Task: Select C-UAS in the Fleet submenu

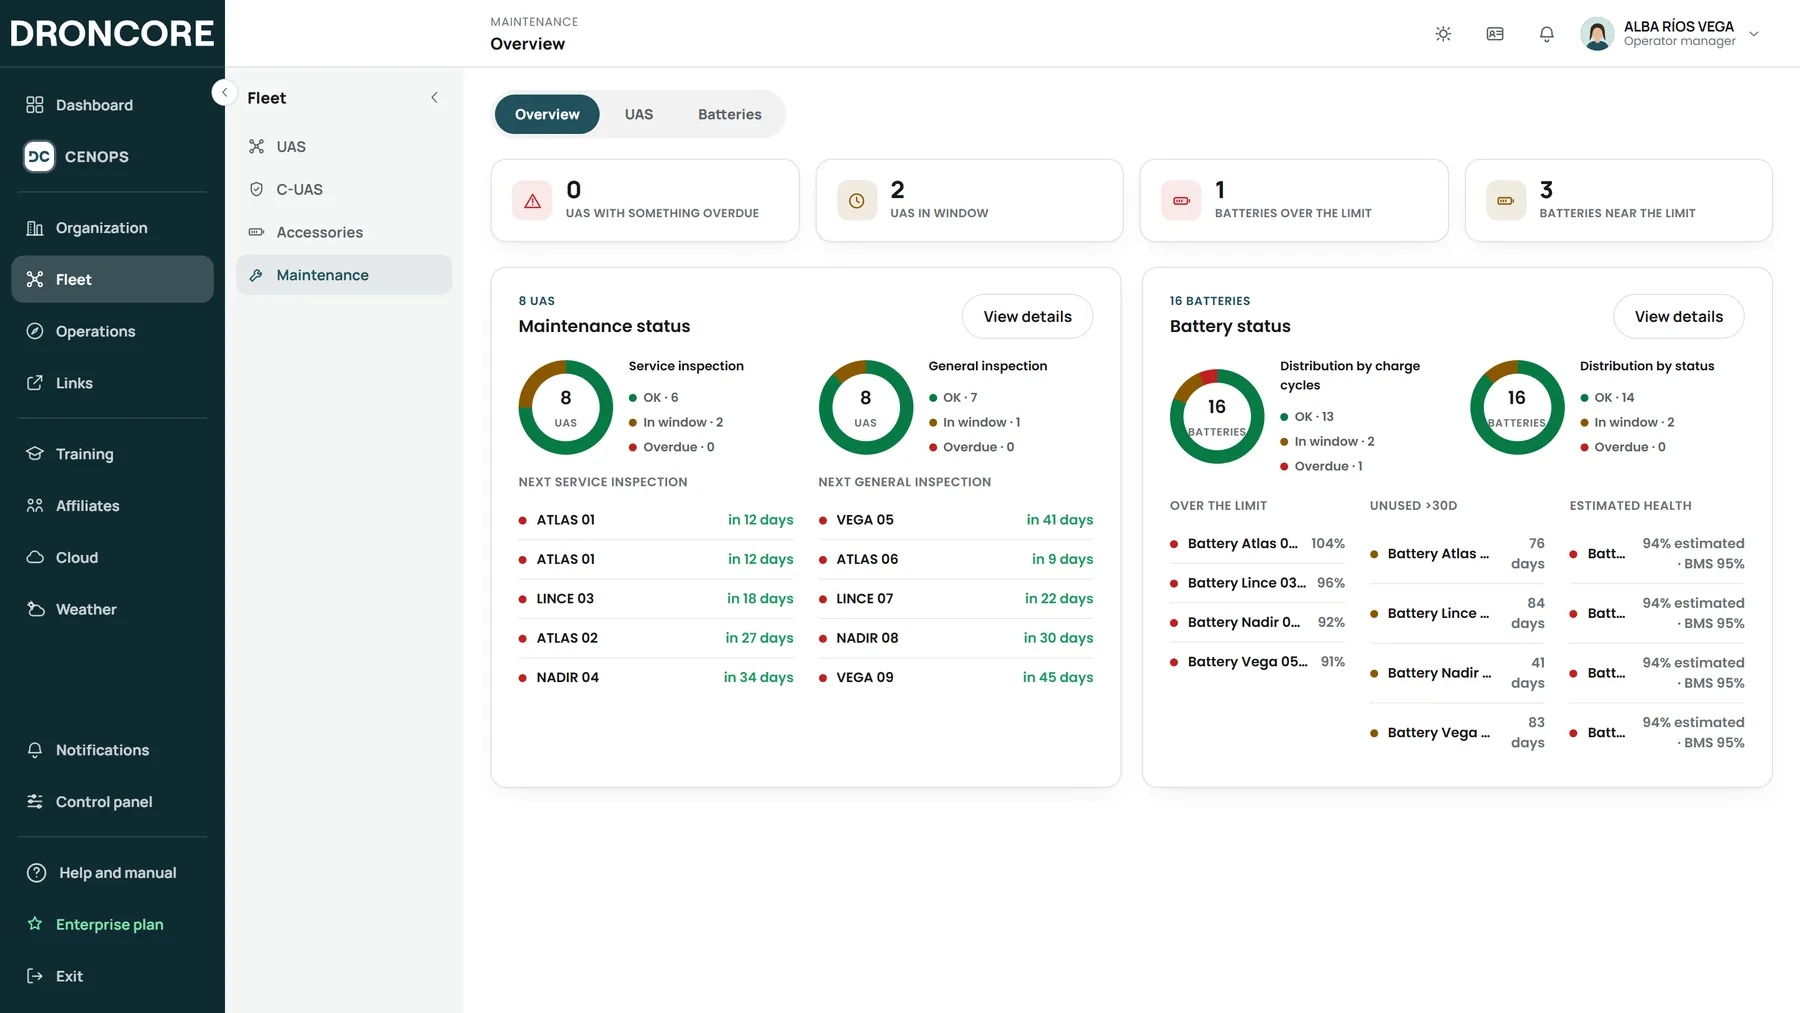Action: (x=344, y=190)
